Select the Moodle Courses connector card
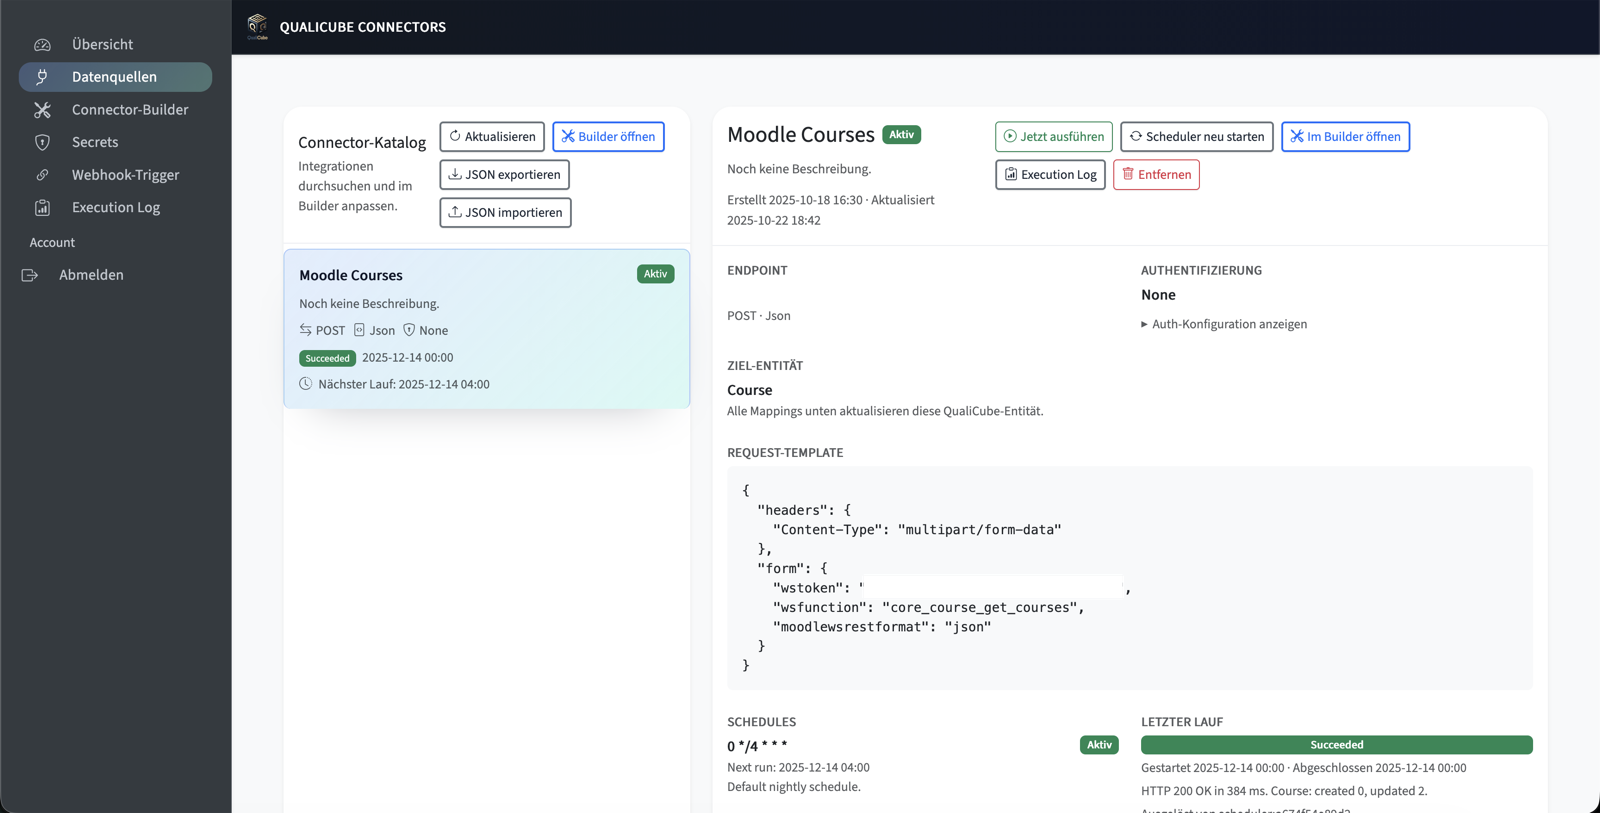Image resolution: width=1600 pixels, height=813 pixels. [487, 329]
